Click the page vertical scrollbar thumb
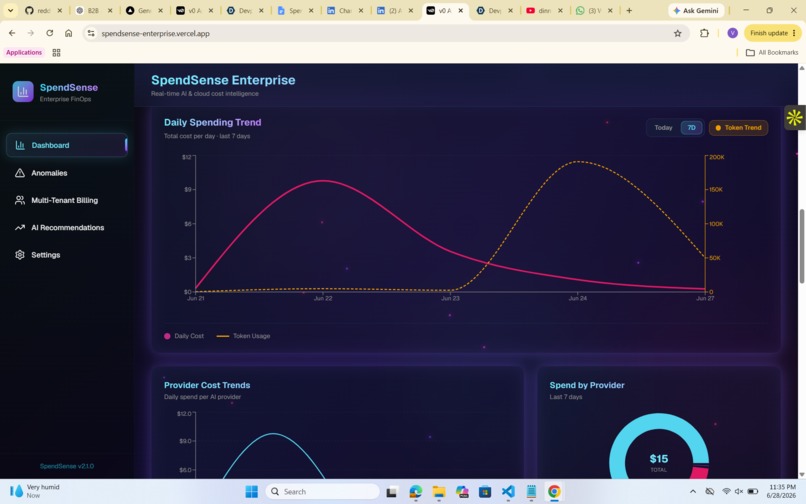806x504 pixels. 801,246
